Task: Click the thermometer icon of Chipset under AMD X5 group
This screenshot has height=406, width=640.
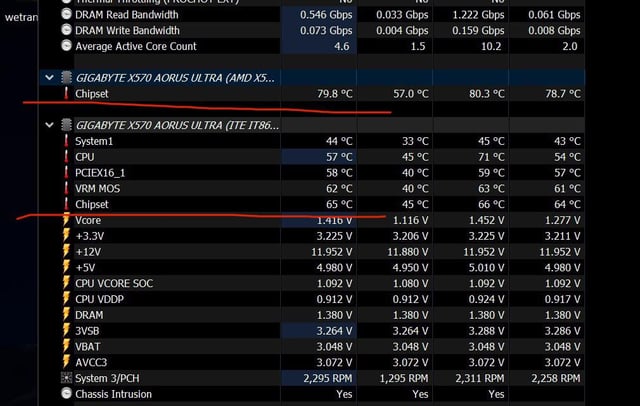Action: [x=66, y=93]
